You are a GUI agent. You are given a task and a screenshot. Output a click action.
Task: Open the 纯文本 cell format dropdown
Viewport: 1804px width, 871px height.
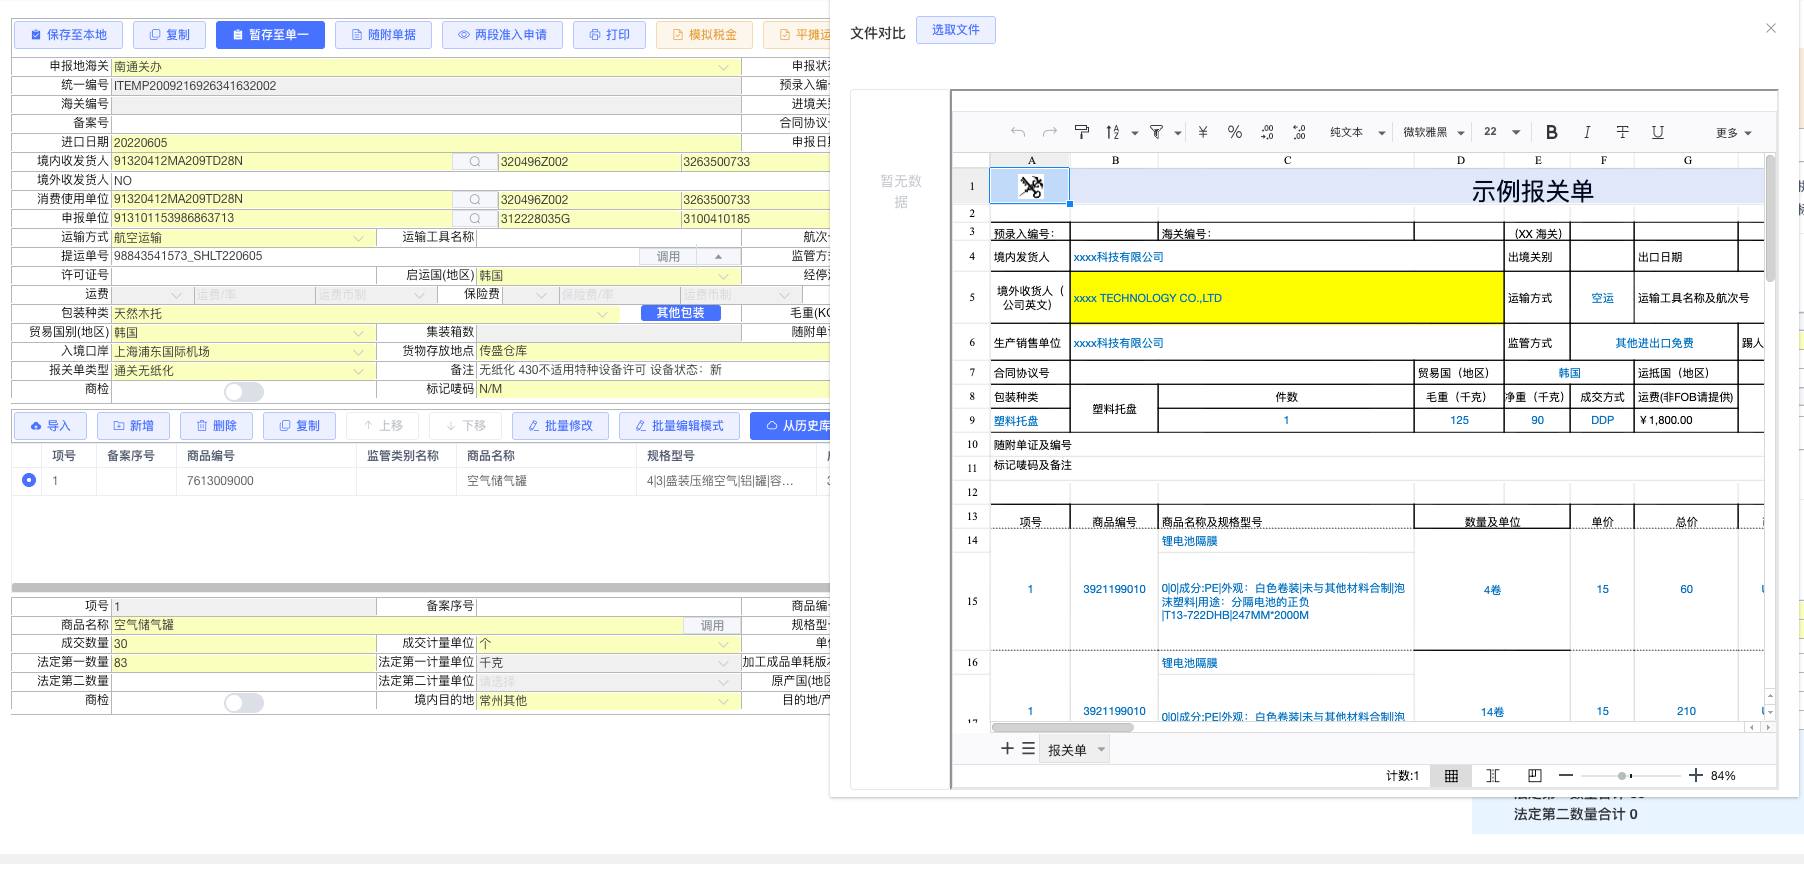coord(1357,132)
